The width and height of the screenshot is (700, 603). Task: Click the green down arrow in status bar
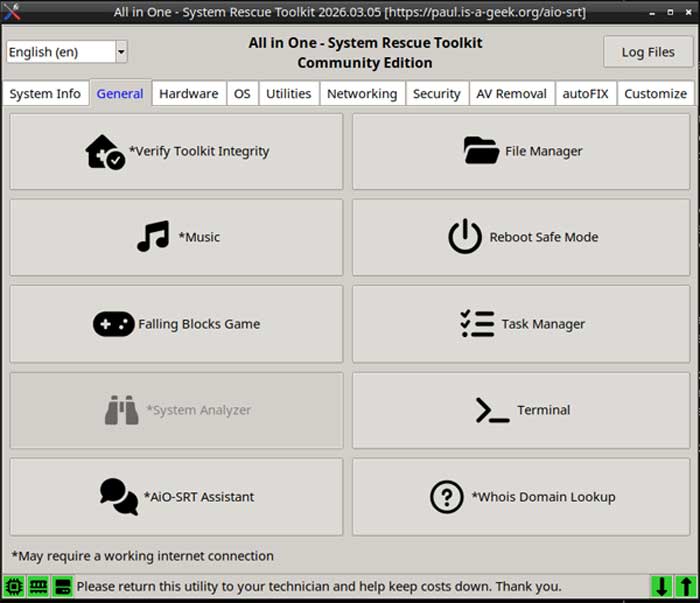pyautogui.click(x=661, y=586)
